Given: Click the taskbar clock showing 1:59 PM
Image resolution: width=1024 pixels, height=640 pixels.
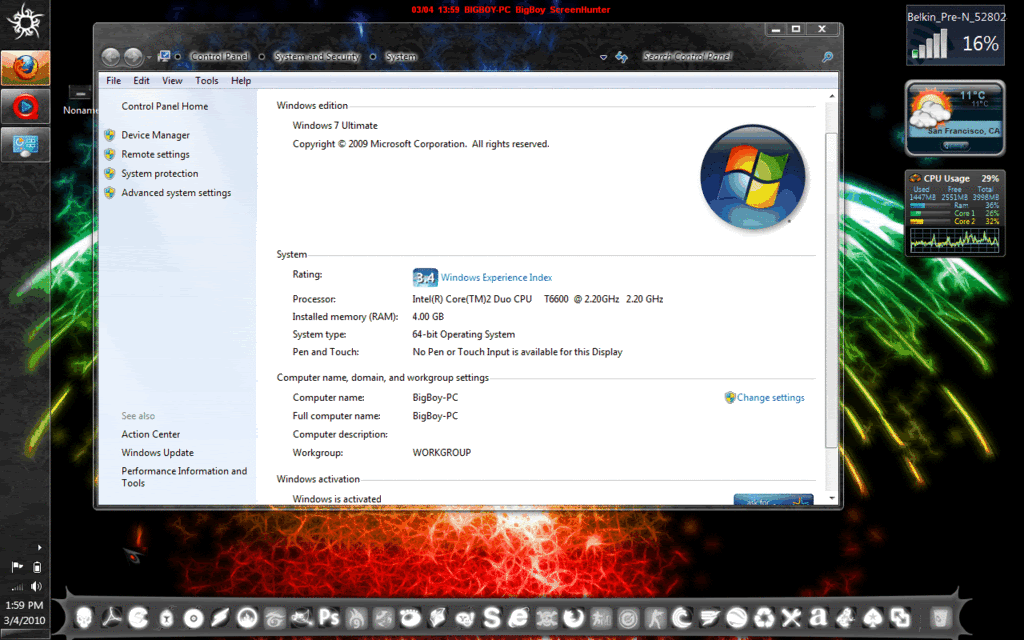Looking at the screenshot, I should pyautogui.click(x=24, y=605).
